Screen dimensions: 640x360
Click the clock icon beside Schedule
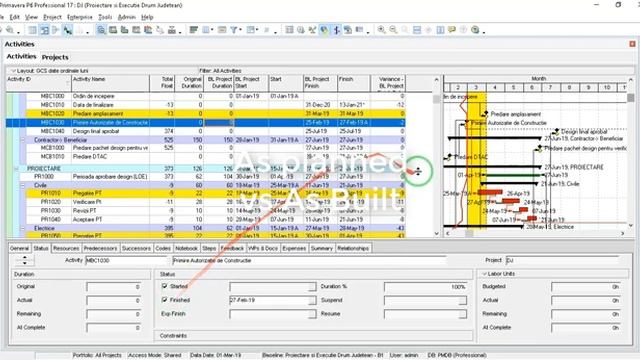[300, 30]
